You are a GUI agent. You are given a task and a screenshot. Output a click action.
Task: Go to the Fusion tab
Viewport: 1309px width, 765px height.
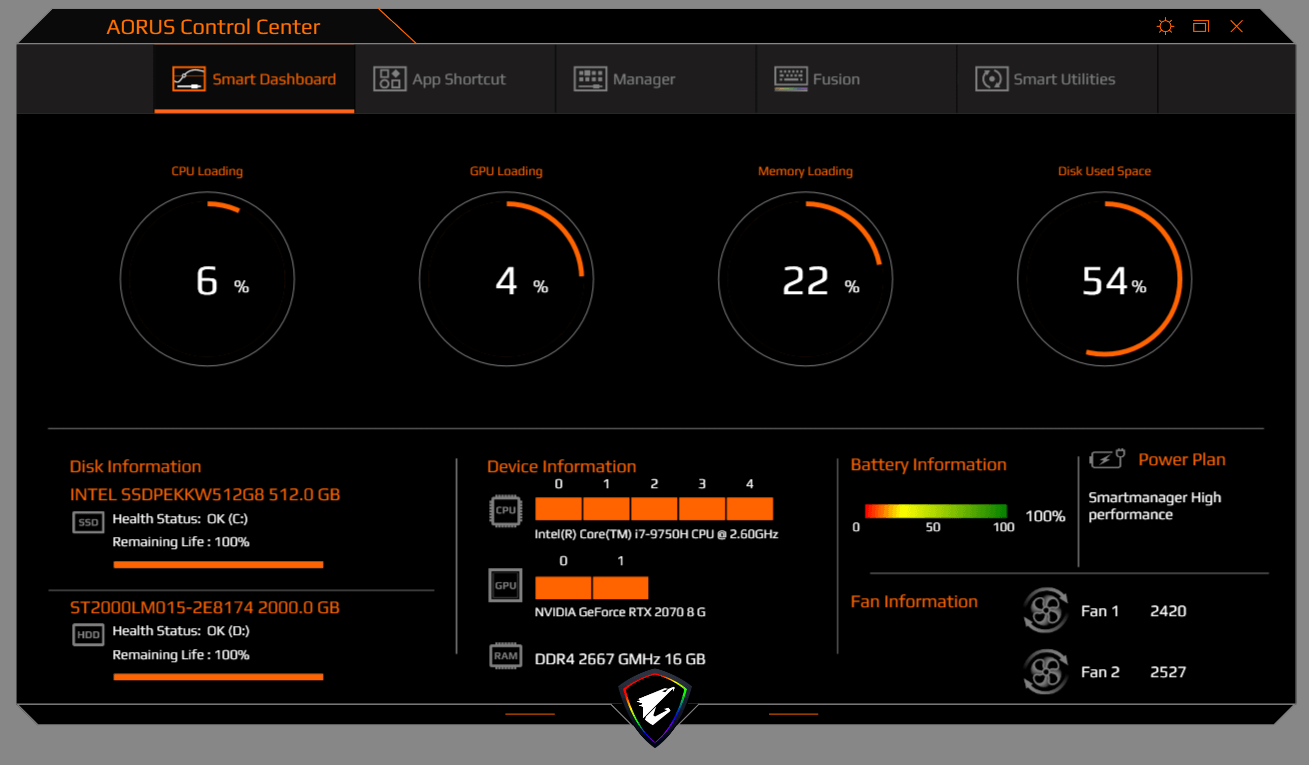pyautogui.click(x=817, y=79)
